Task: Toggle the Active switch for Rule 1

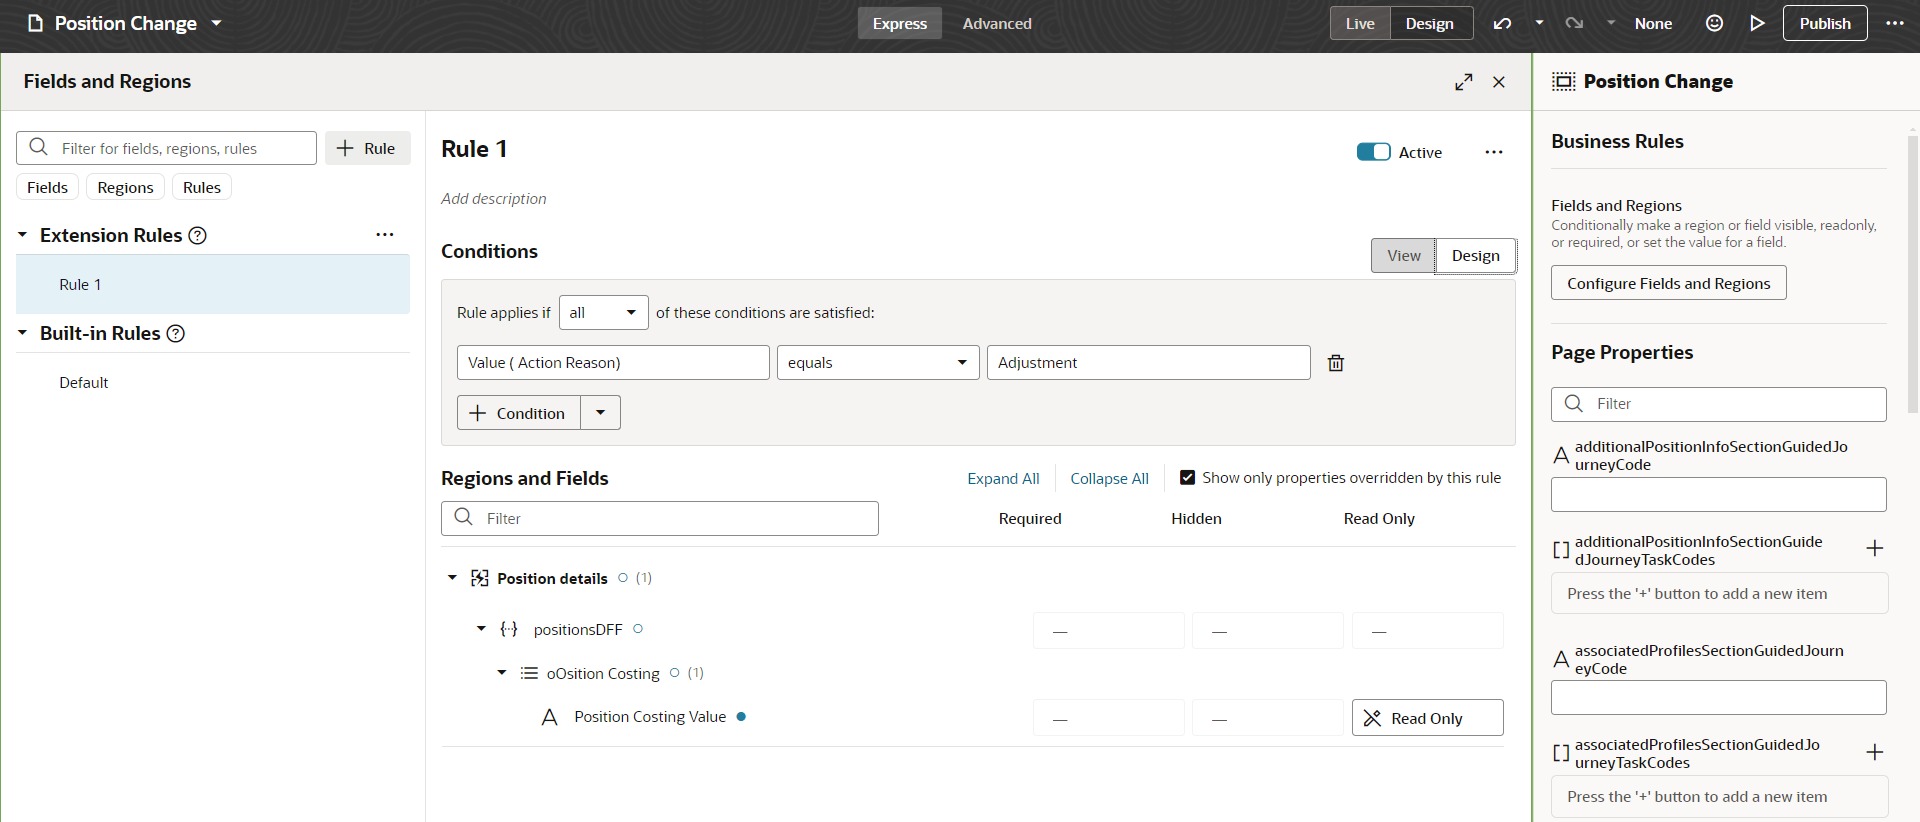Action: tap(1373, 152)
